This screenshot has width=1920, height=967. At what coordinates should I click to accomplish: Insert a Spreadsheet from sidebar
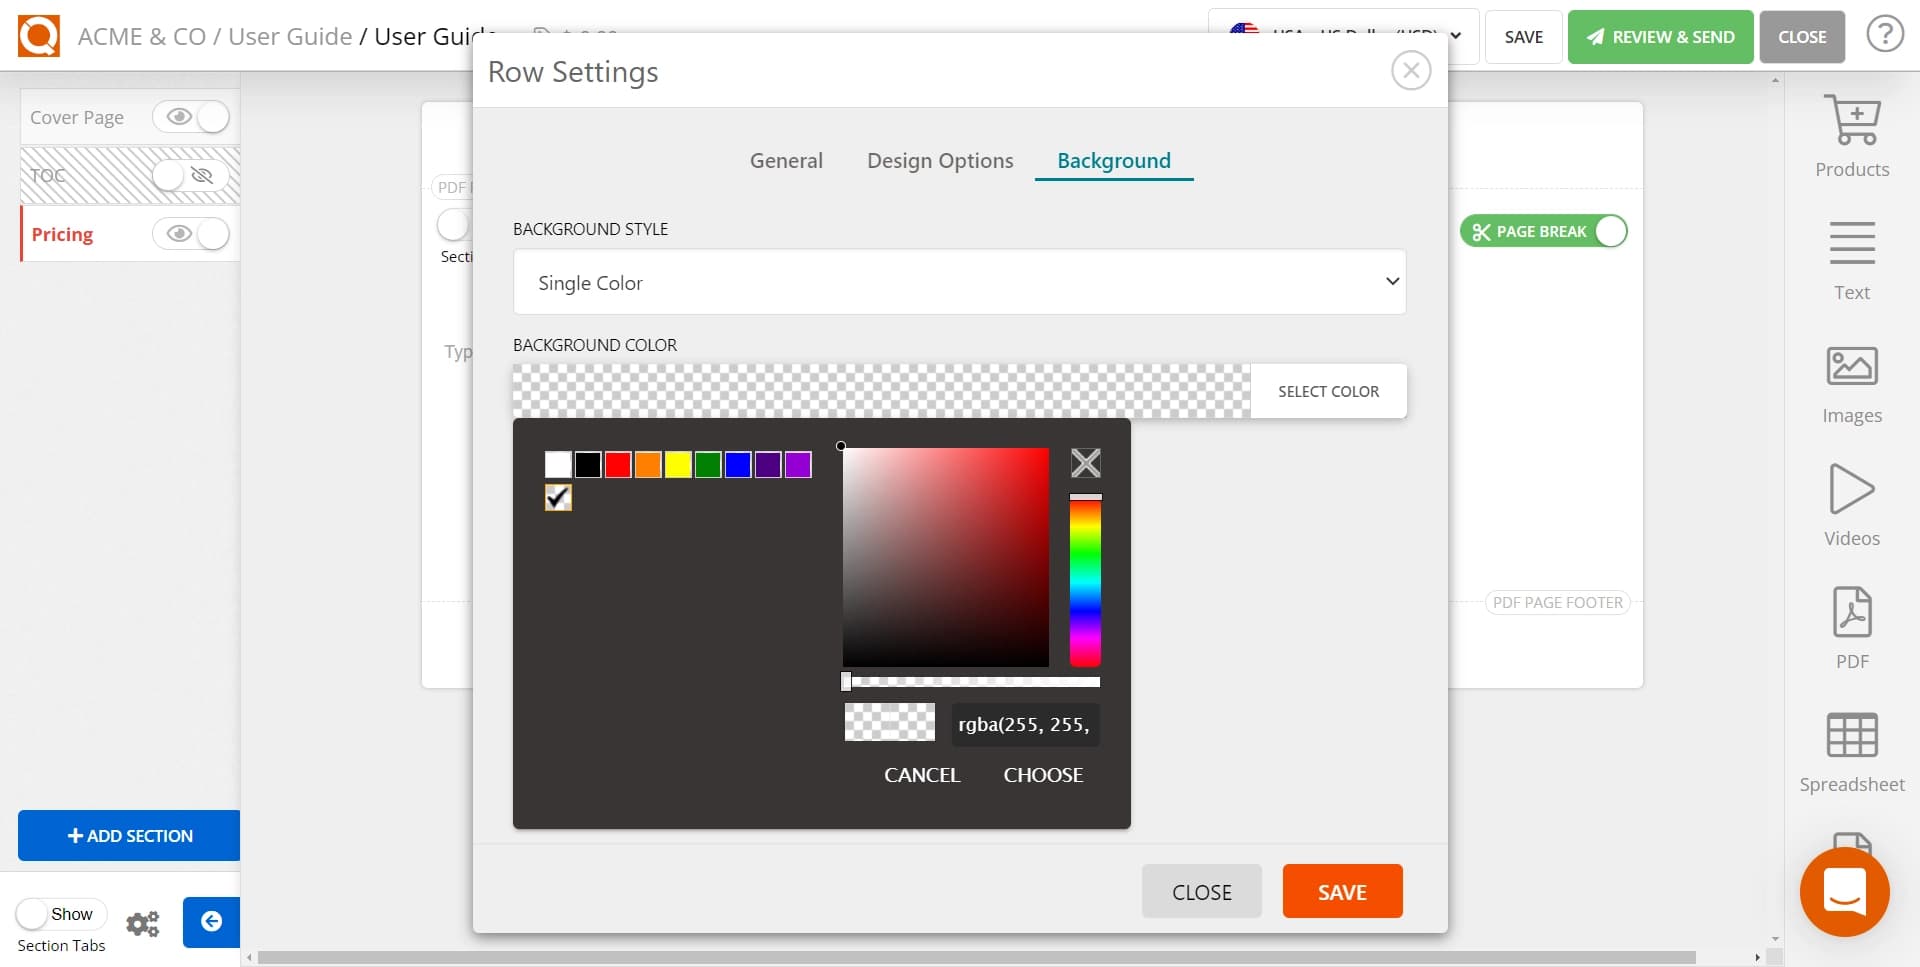(1851, 736)
